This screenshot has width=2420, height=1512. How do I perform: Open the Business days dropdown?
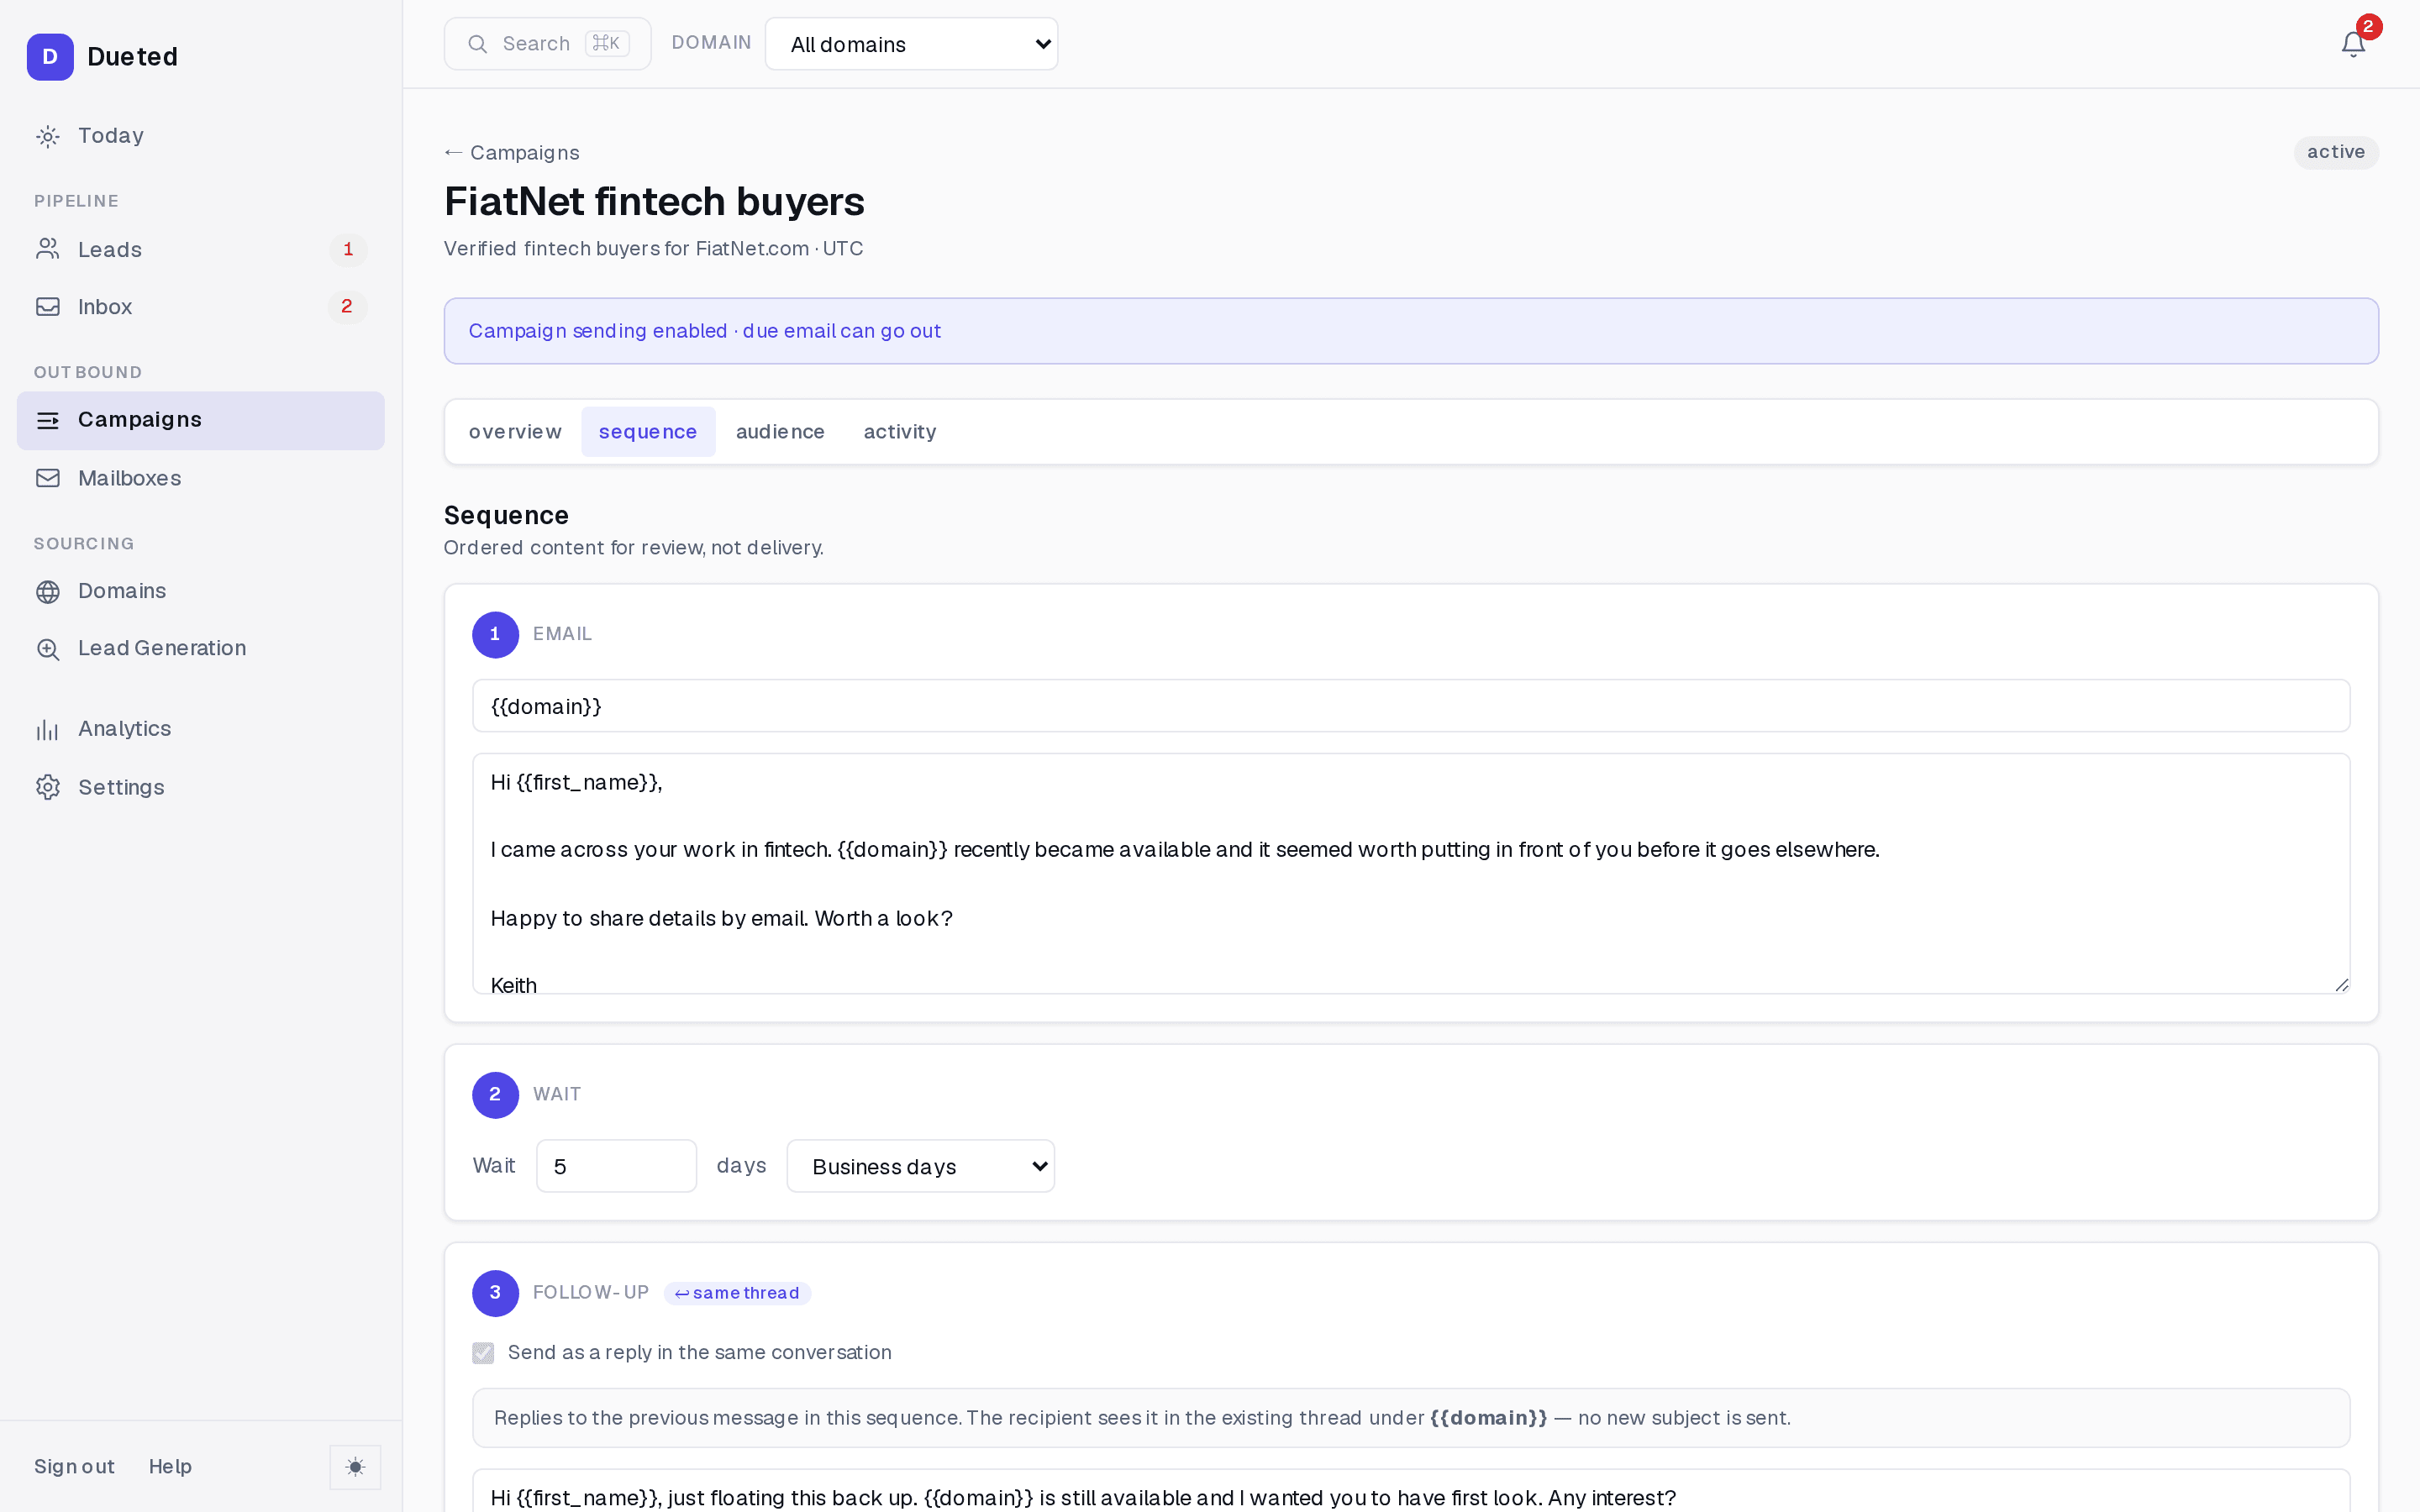[x=920, y=1166]
